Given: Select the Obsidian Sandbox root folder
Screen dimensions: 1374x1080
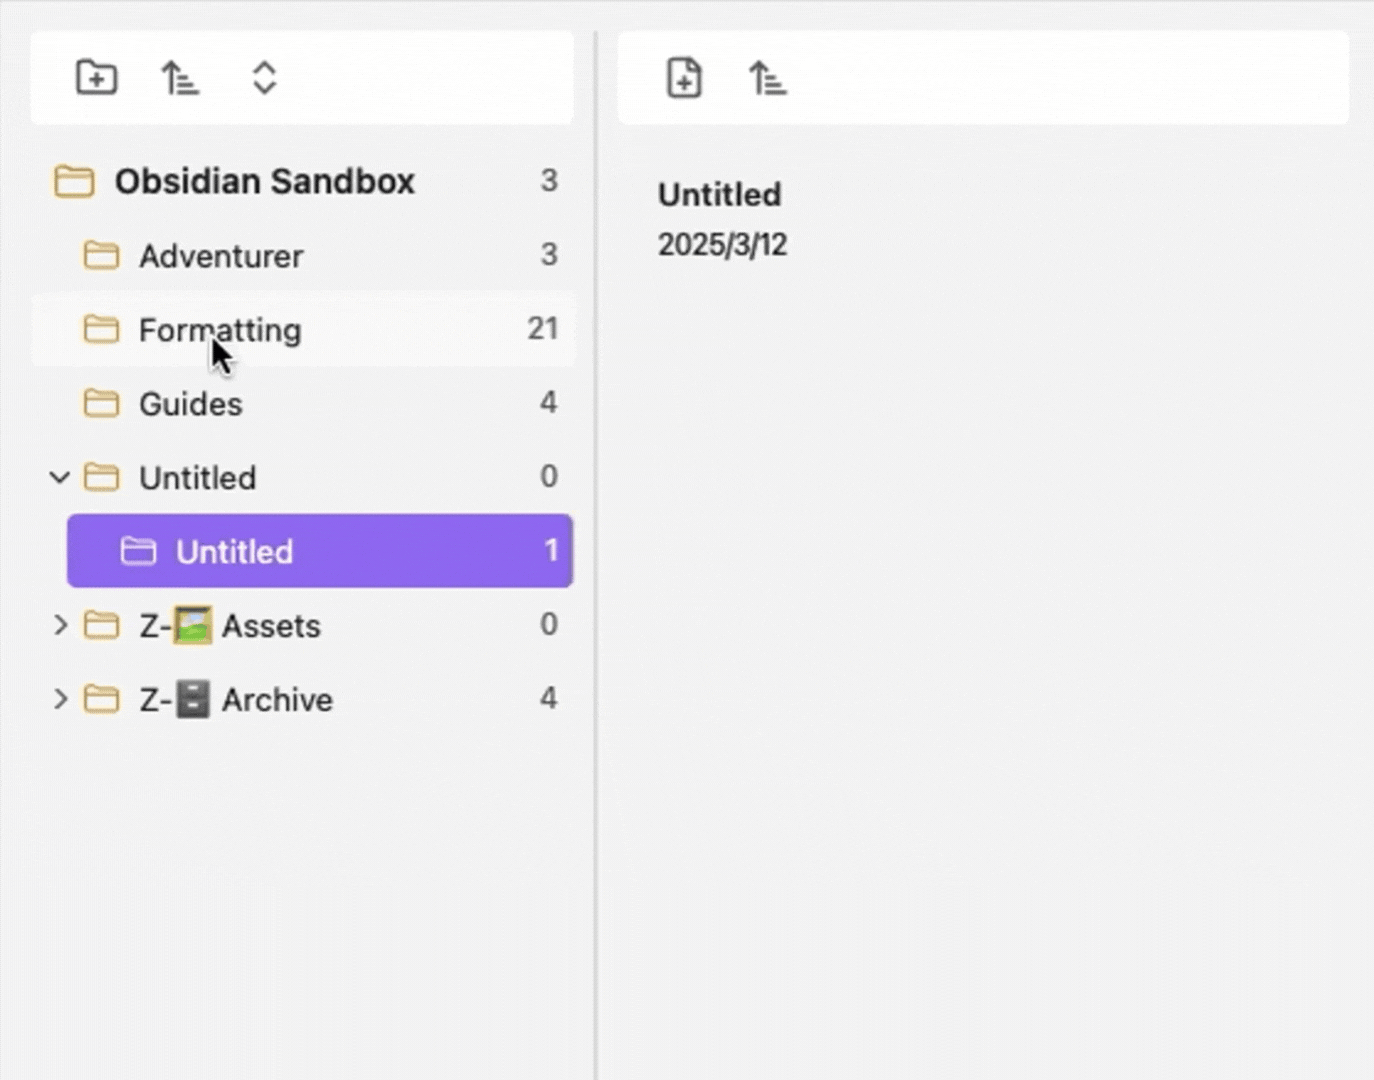Looking at the screenshot, I should pyautogui.click(x=264, y=181).
